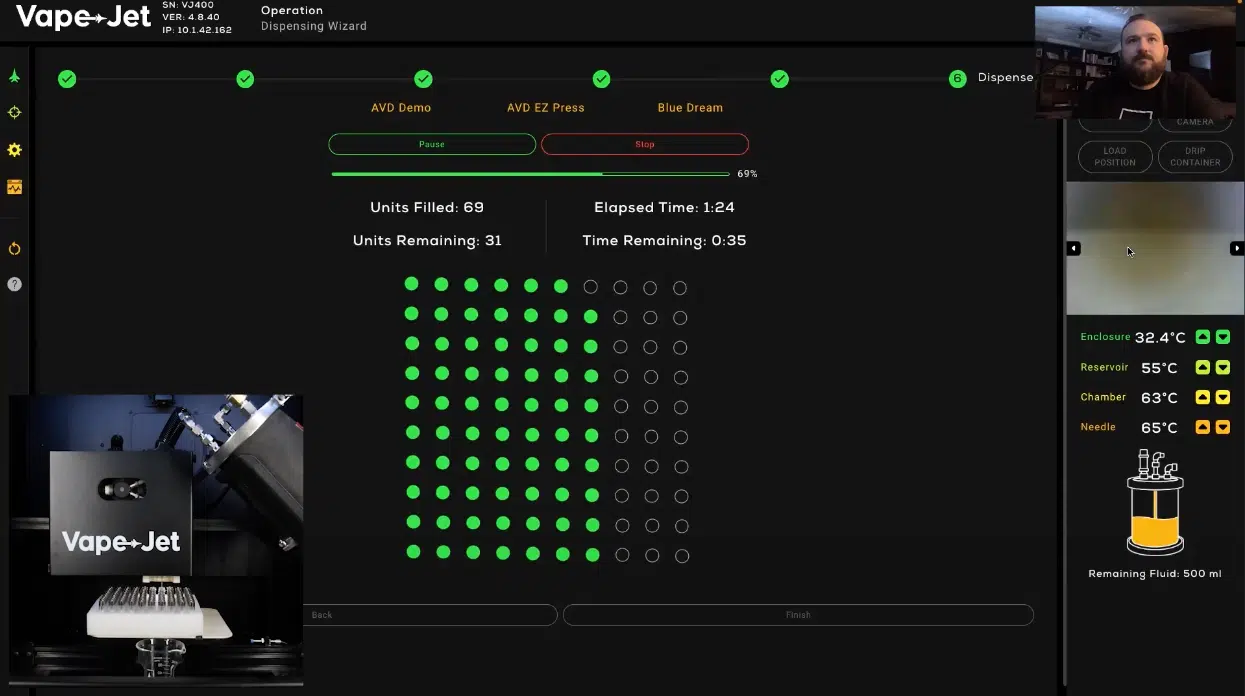Lower the Reservoir temperature
The image size is (1245, 696).
point(1222,367)
